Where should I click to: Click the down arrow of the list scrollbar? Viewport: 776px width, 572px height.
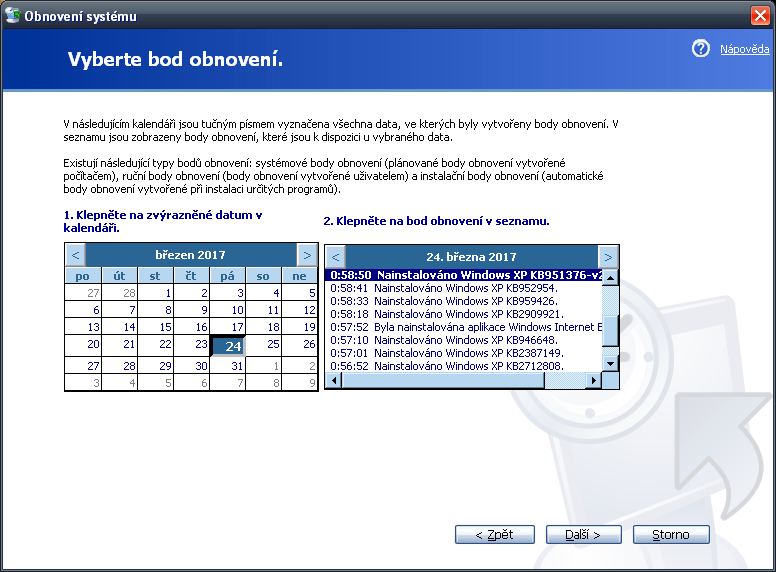coord(611,364)
